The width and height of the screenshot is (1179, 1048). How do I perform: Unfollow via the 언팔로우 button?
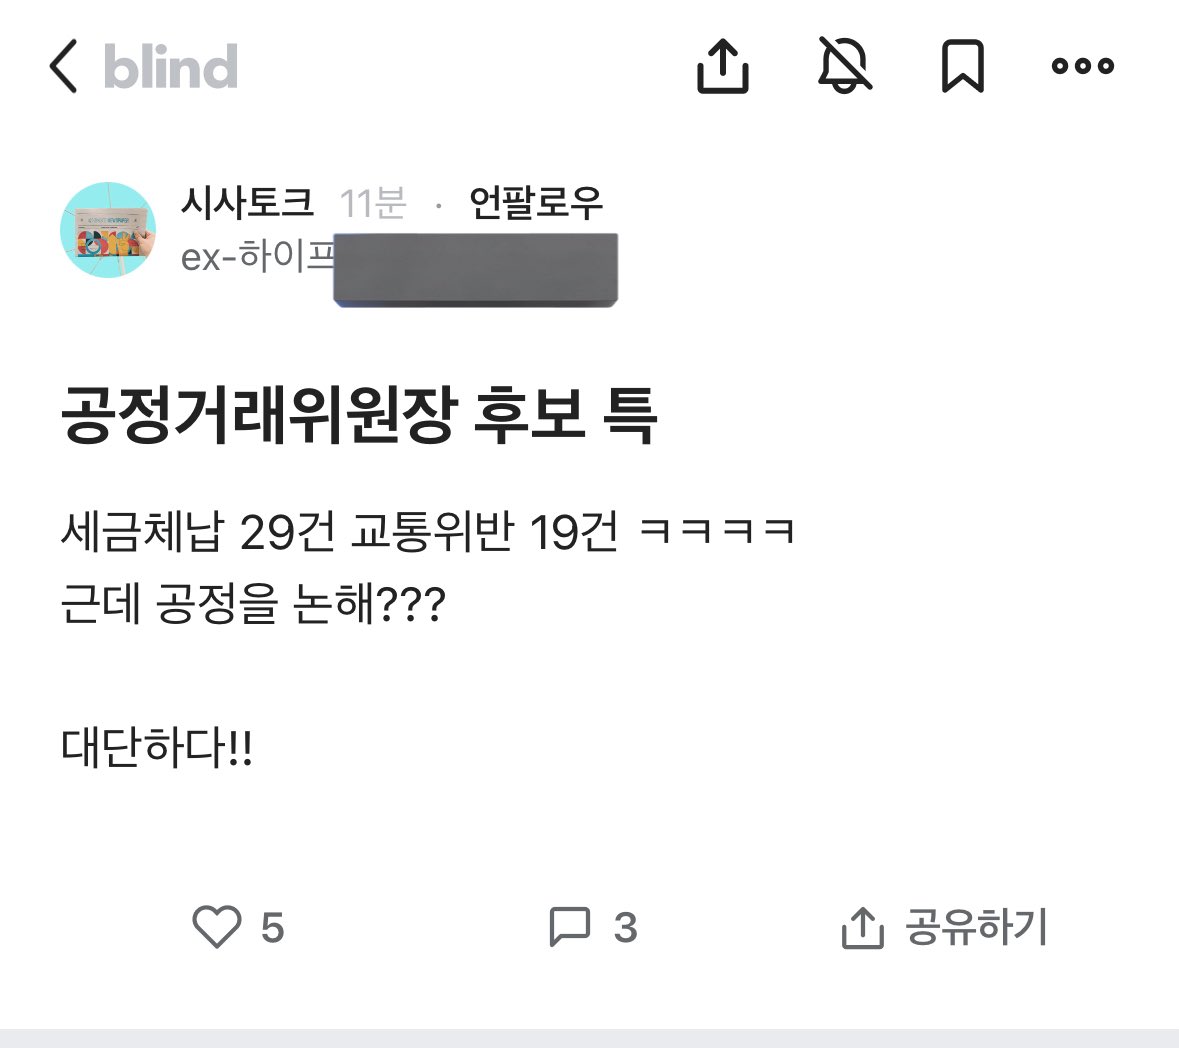(535, 202)
